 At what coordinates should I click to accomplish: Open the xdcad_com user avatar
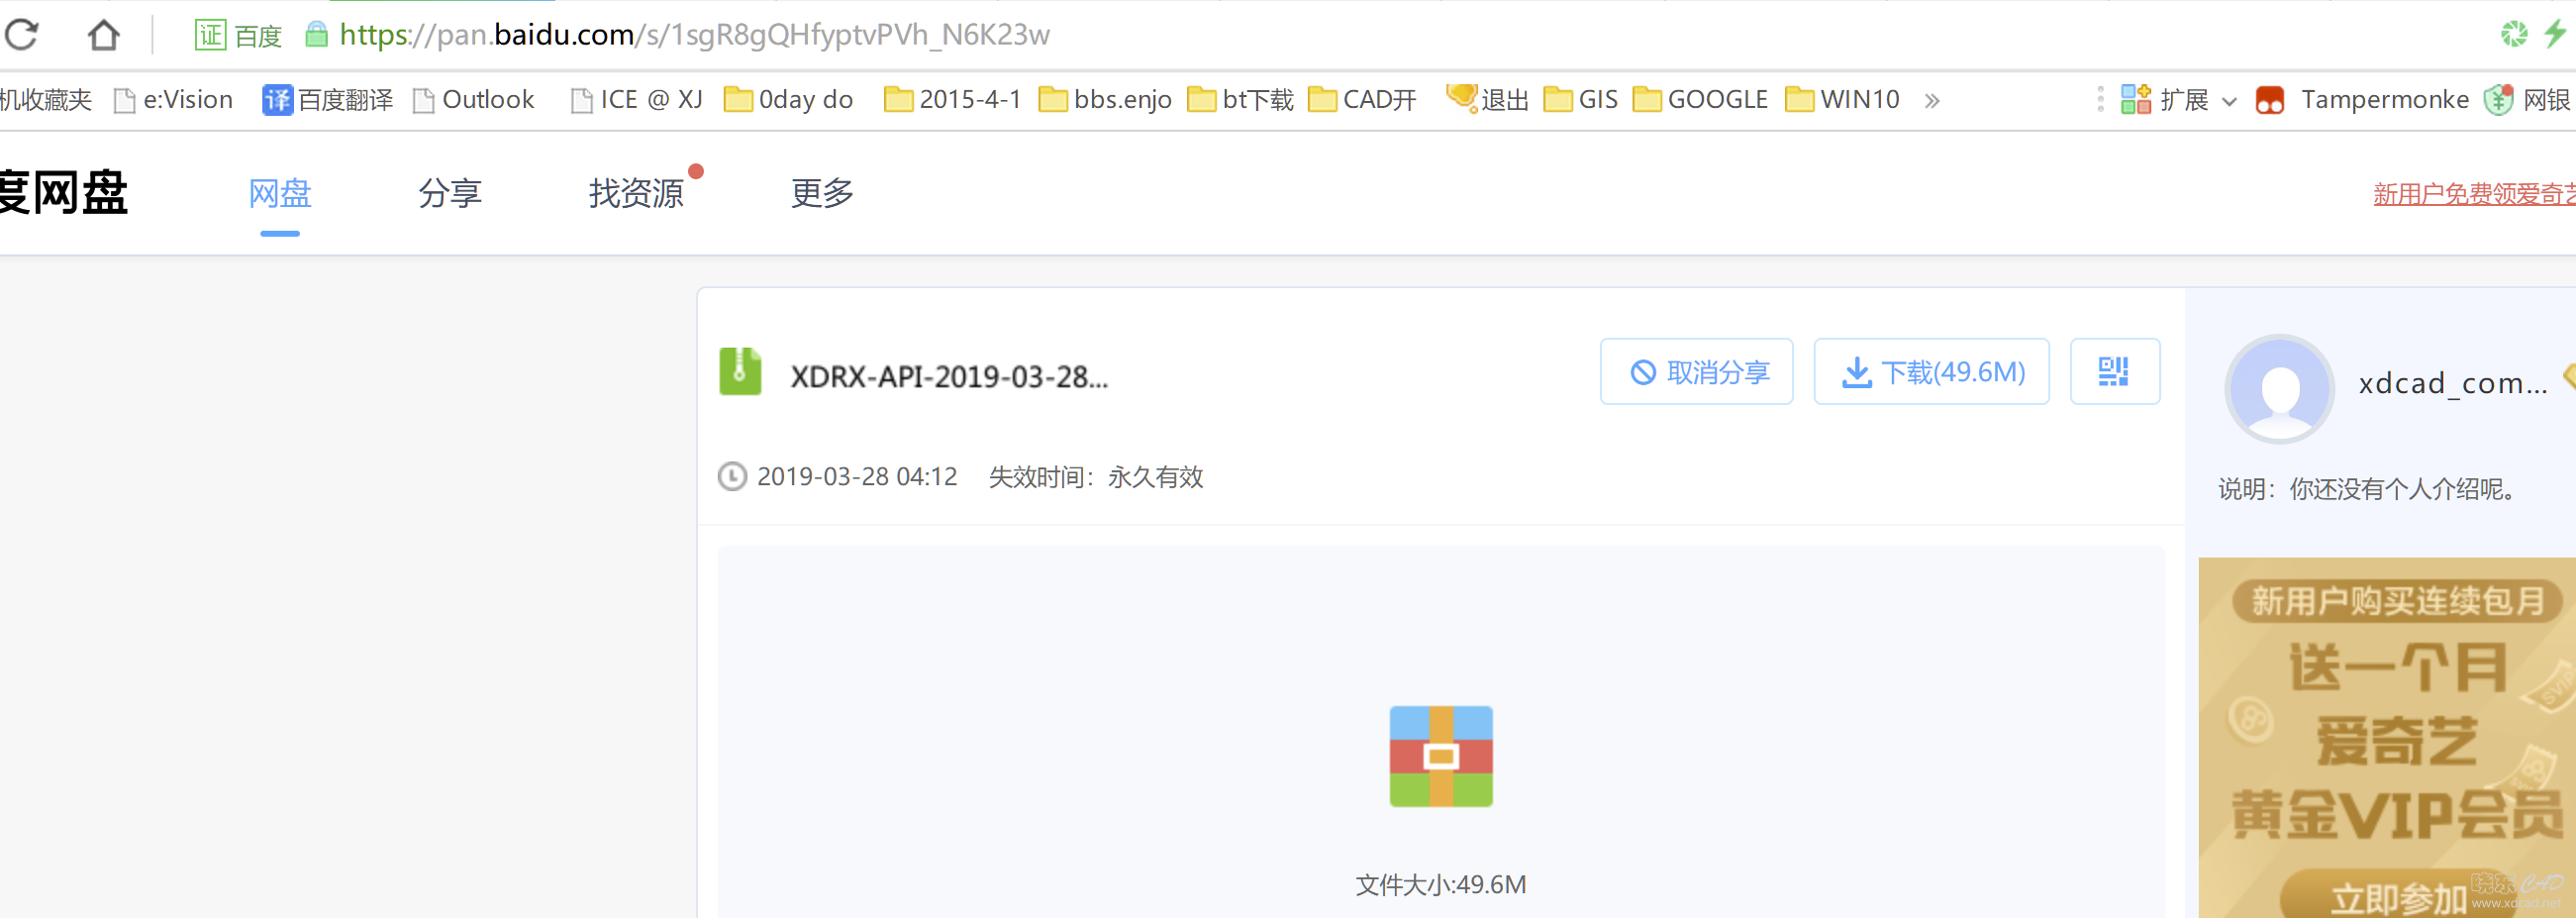[x=2279, y=389]
